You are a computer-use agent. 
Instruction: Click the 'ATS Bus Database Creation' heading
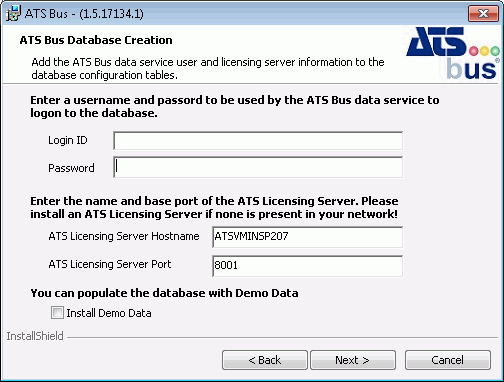(x=96, y=40)
